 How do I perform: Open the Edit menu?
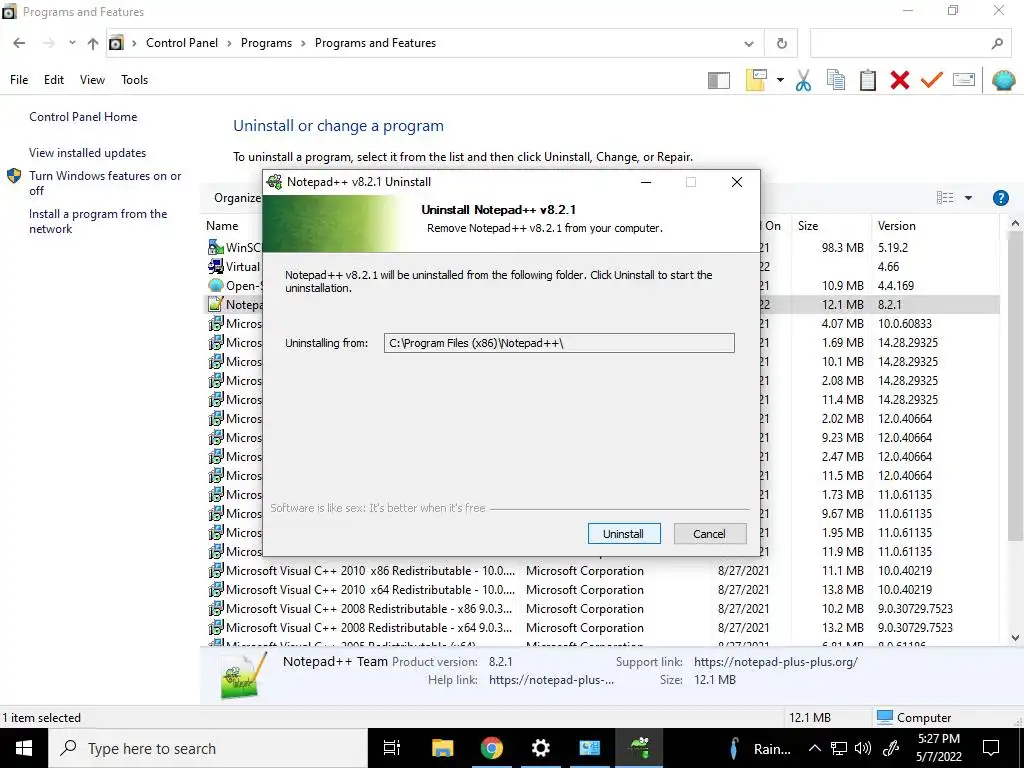click(54, 80)
